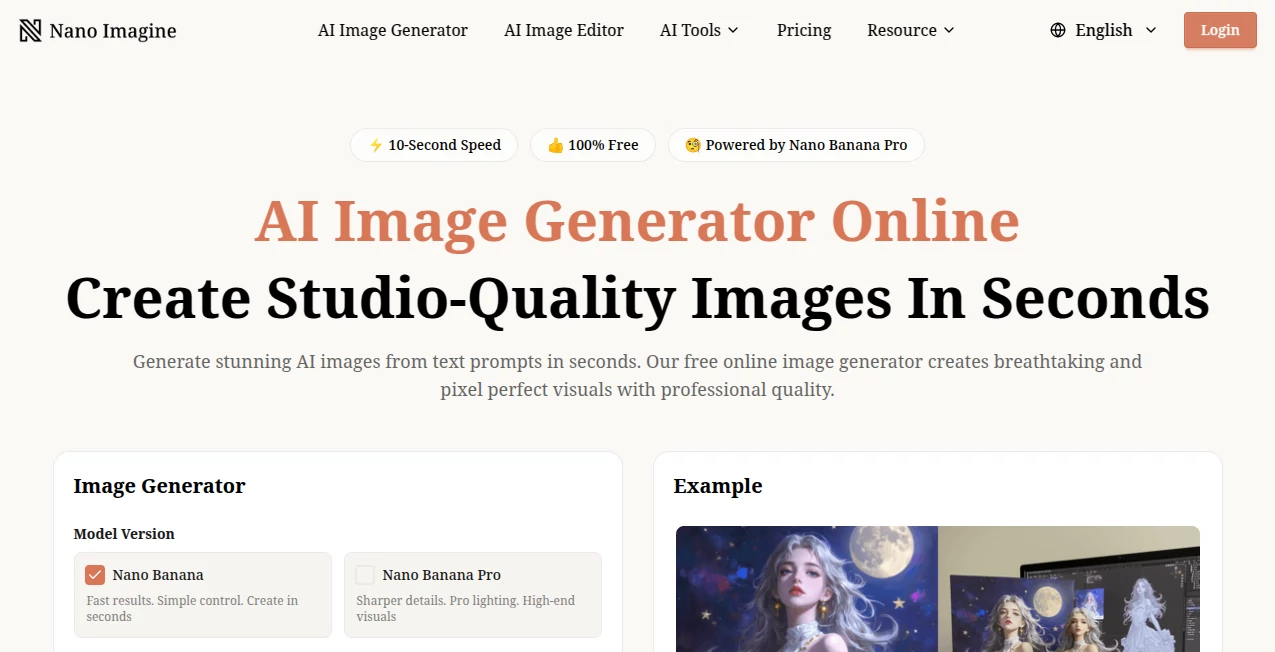Select the Nano Banana model card

tap(202, 594)
